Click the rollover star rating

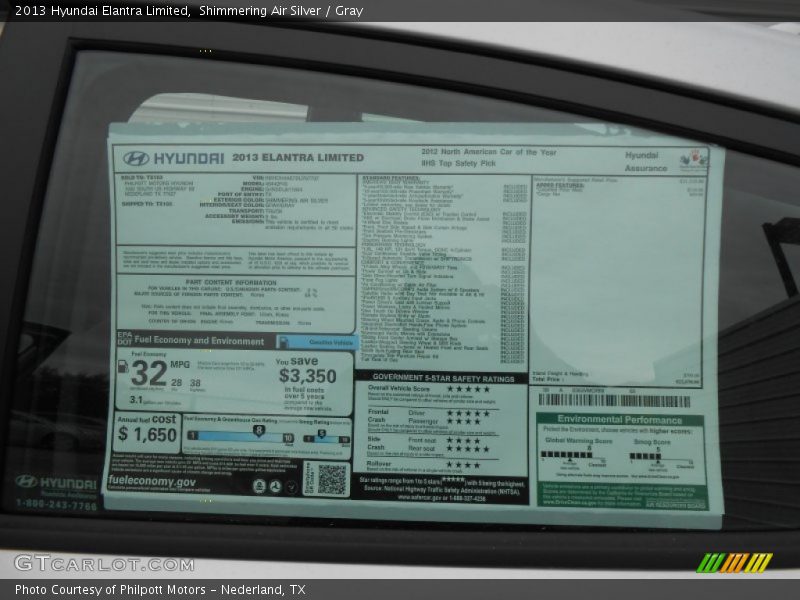coord(462,464)
